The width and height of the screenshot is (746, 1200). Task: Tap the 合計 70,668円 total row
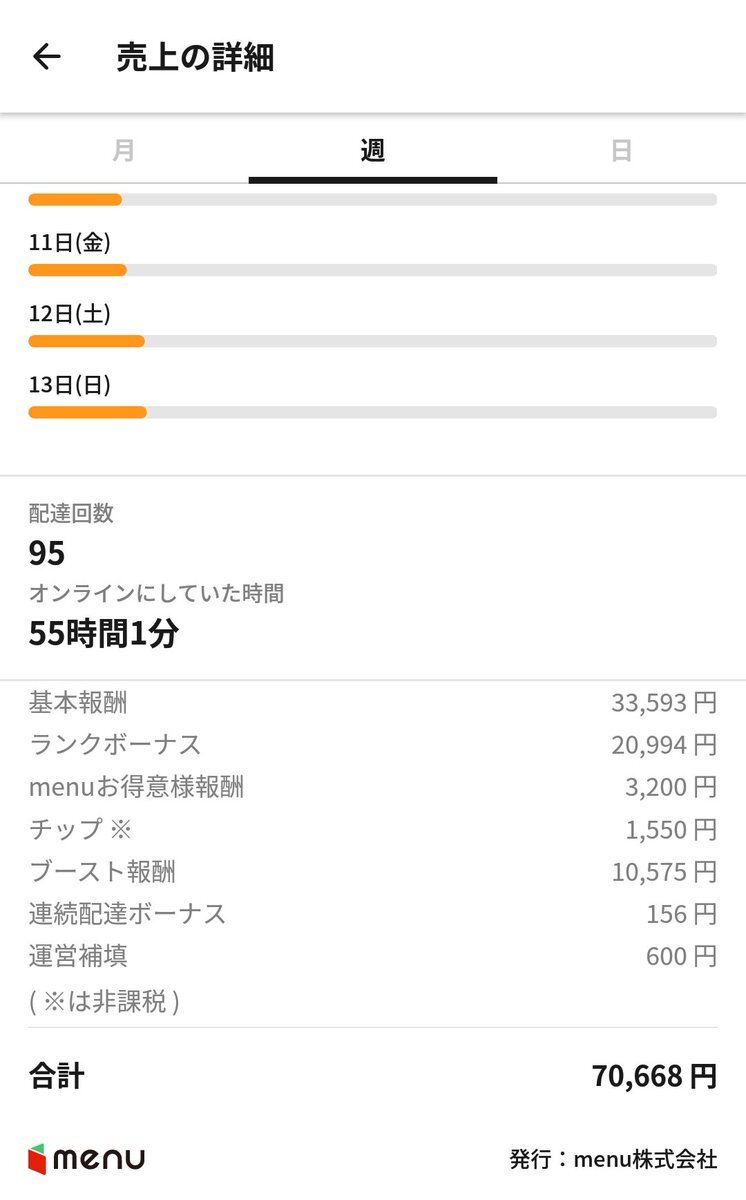372,1076
